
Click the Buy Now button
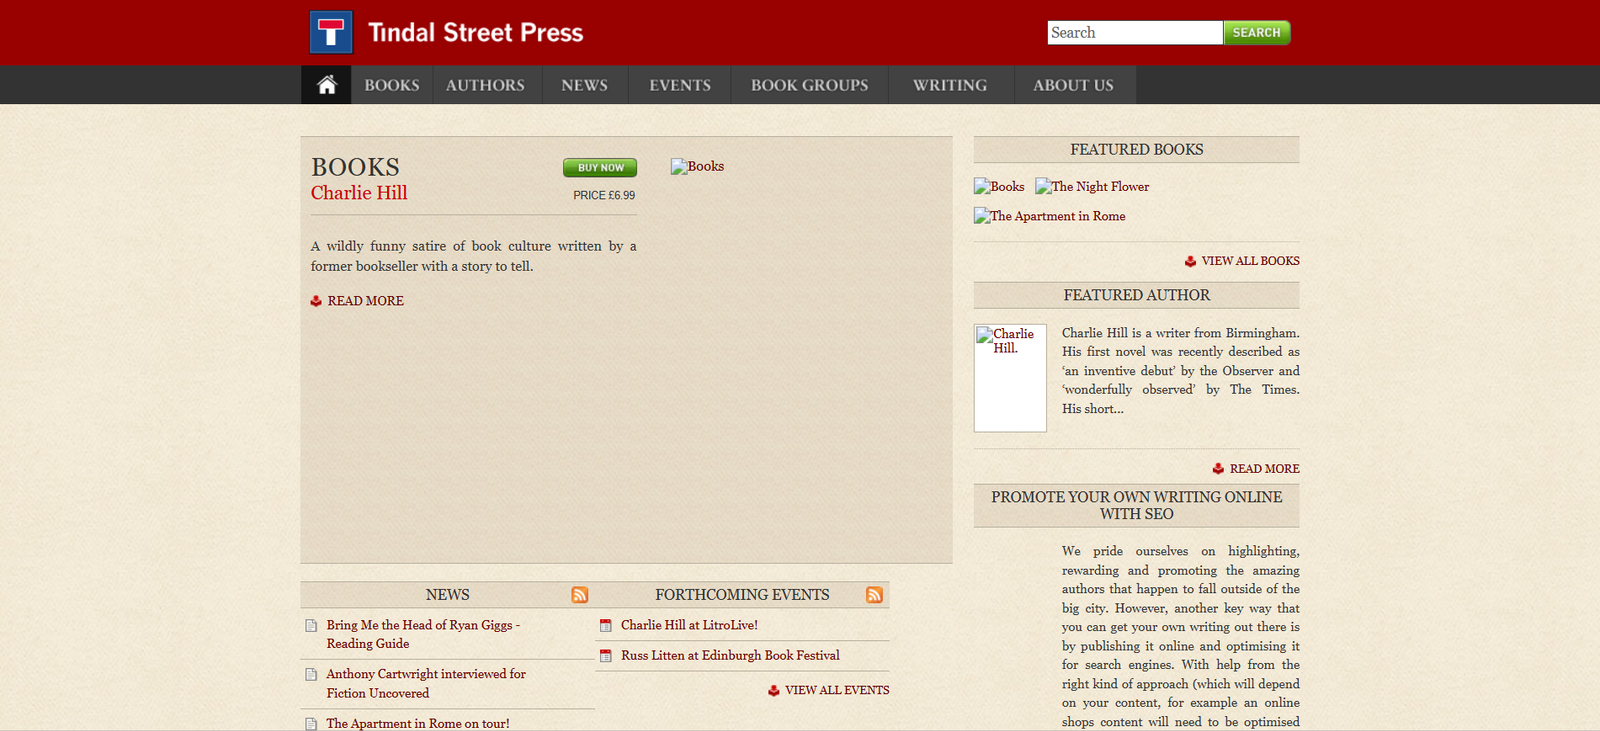(x=600, y=168)
